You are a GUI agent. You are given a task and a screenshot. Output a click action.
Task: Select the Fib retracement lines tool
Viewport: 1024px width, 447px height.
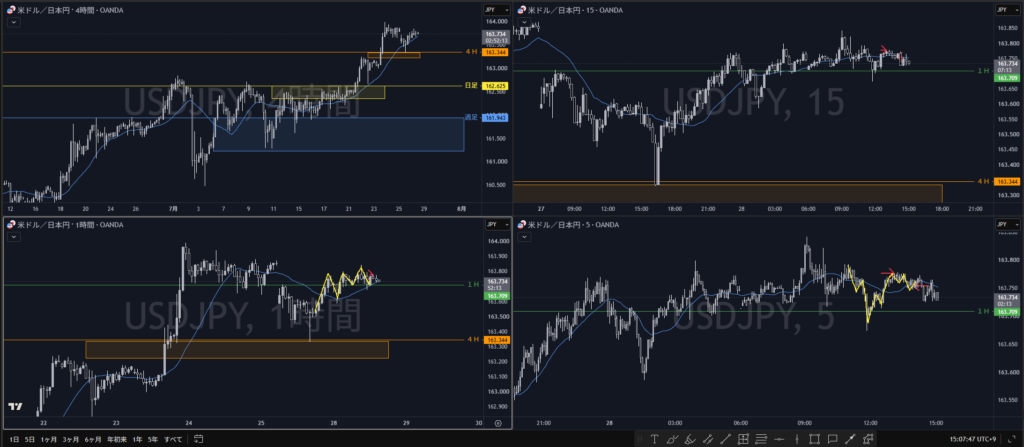(761, 439)
